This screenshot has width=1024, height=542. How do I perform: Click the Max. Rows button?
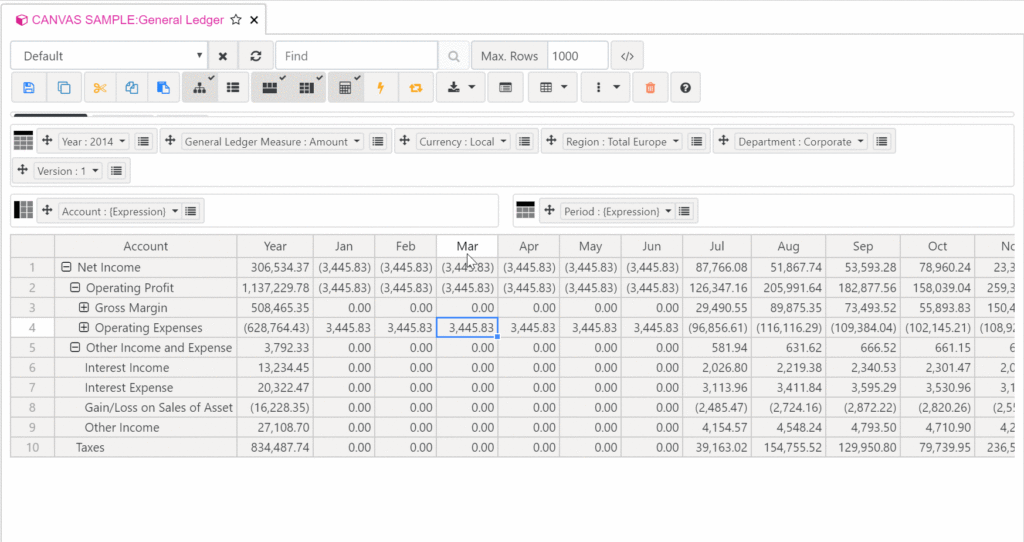(509, 56)
